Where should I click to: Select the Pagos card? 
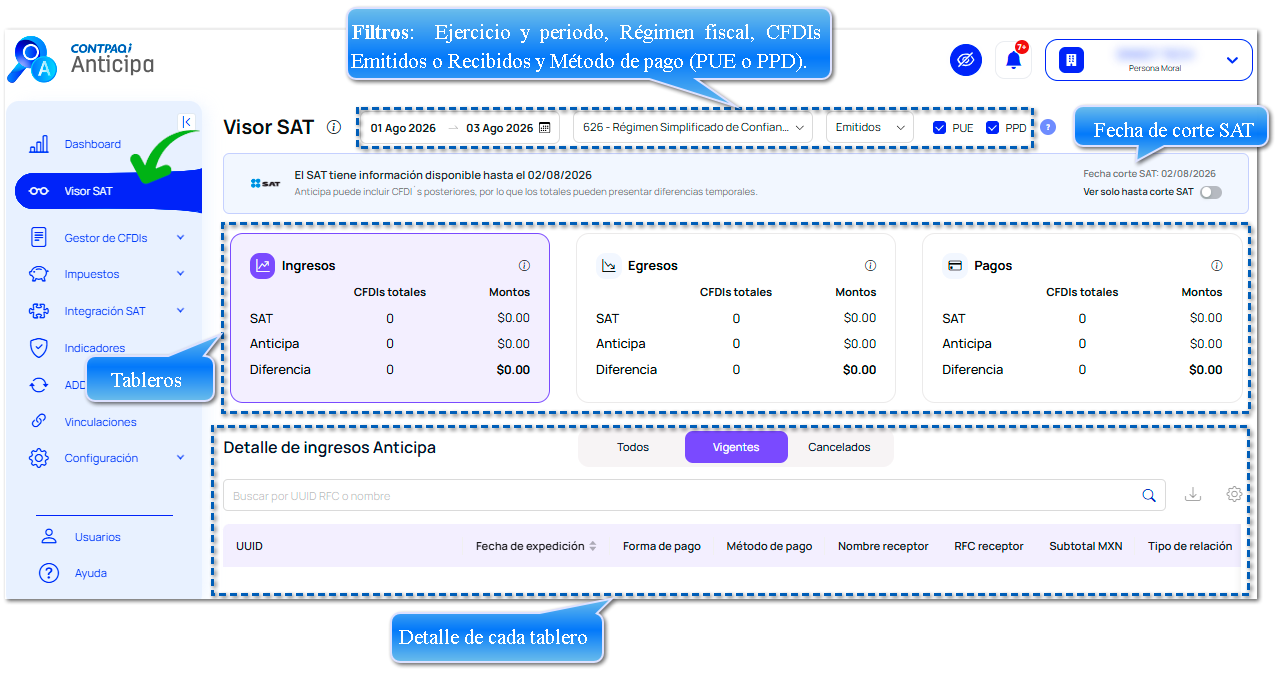point(1082,318)
